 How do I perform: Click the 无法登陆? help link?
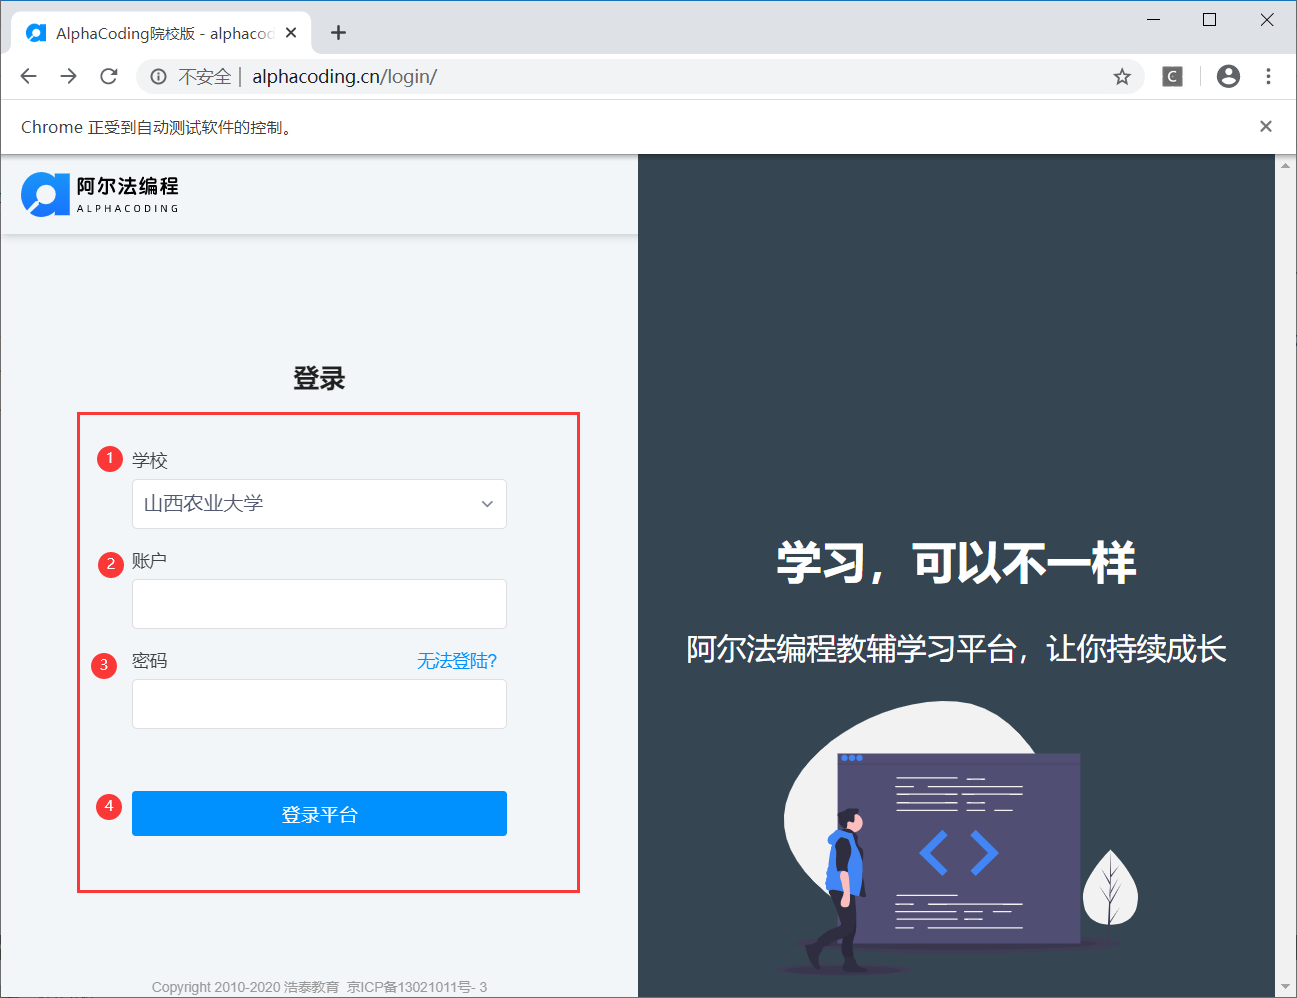(x=456, y=661)
